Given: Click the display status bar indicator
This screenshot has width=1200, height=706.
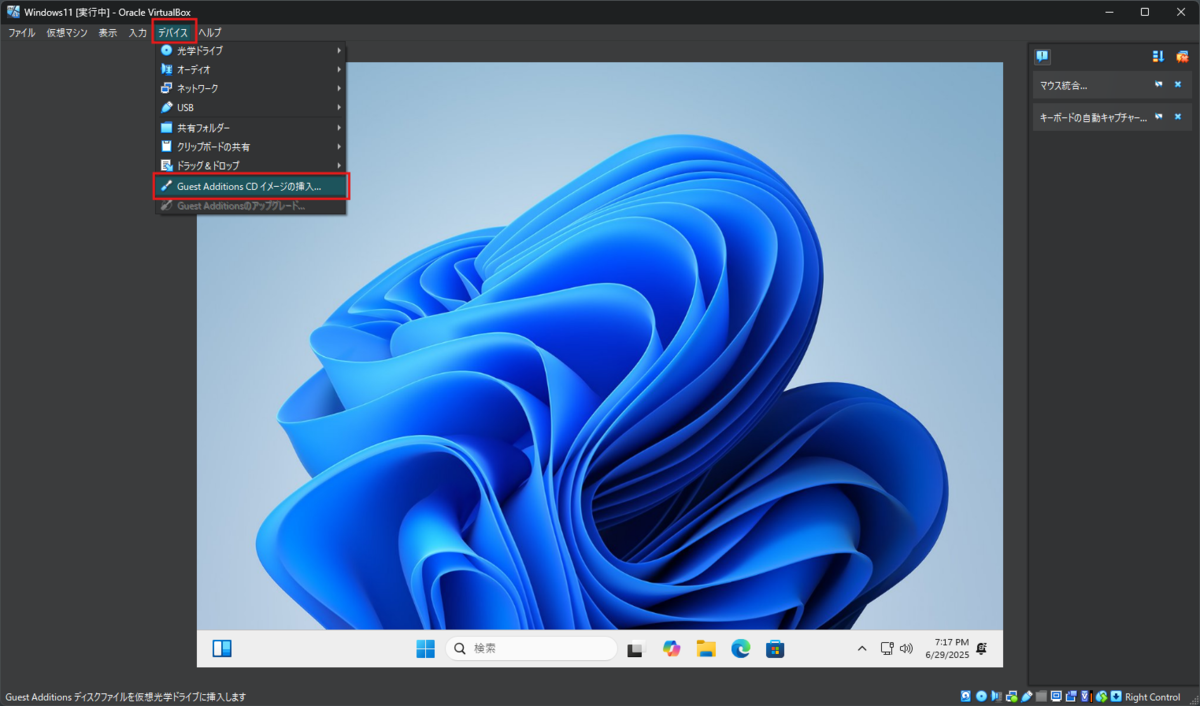Looking at the screenshot, I should click(x=1056, y=696).
